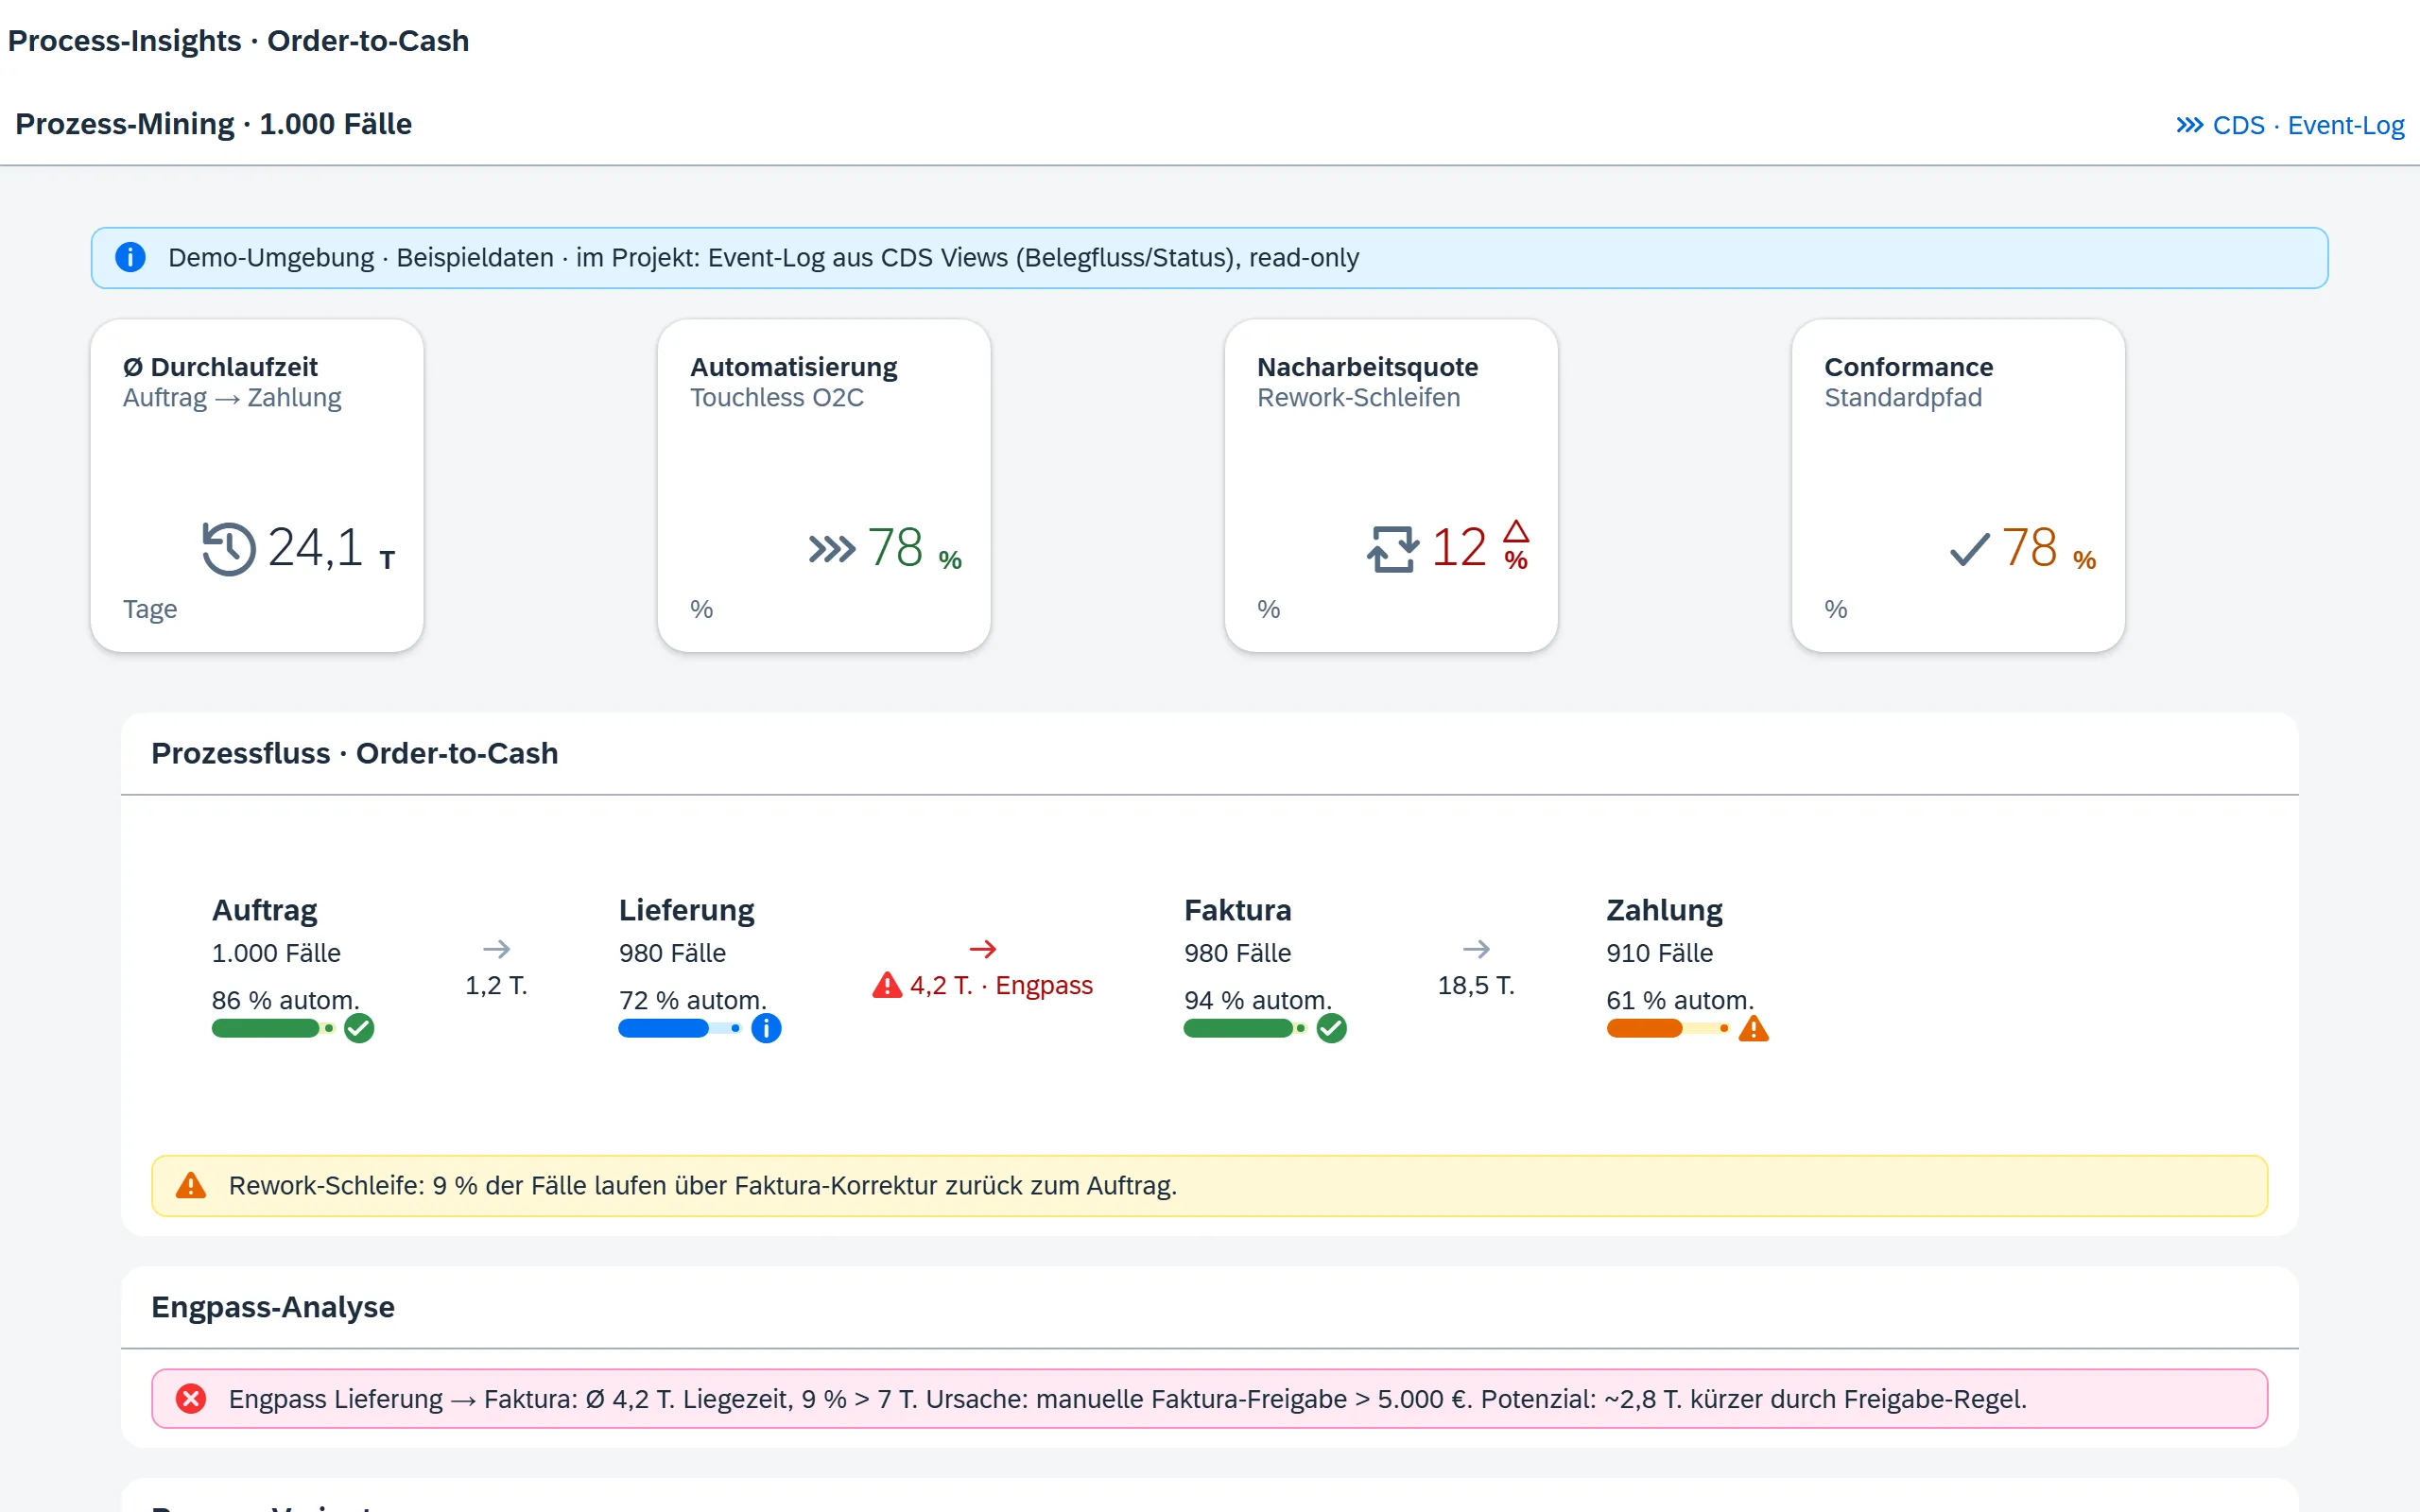Click the history clock icon on Durchlaufzeit card
The width and height of the screenshot is (2420, 1512).
tap(229, 548)
